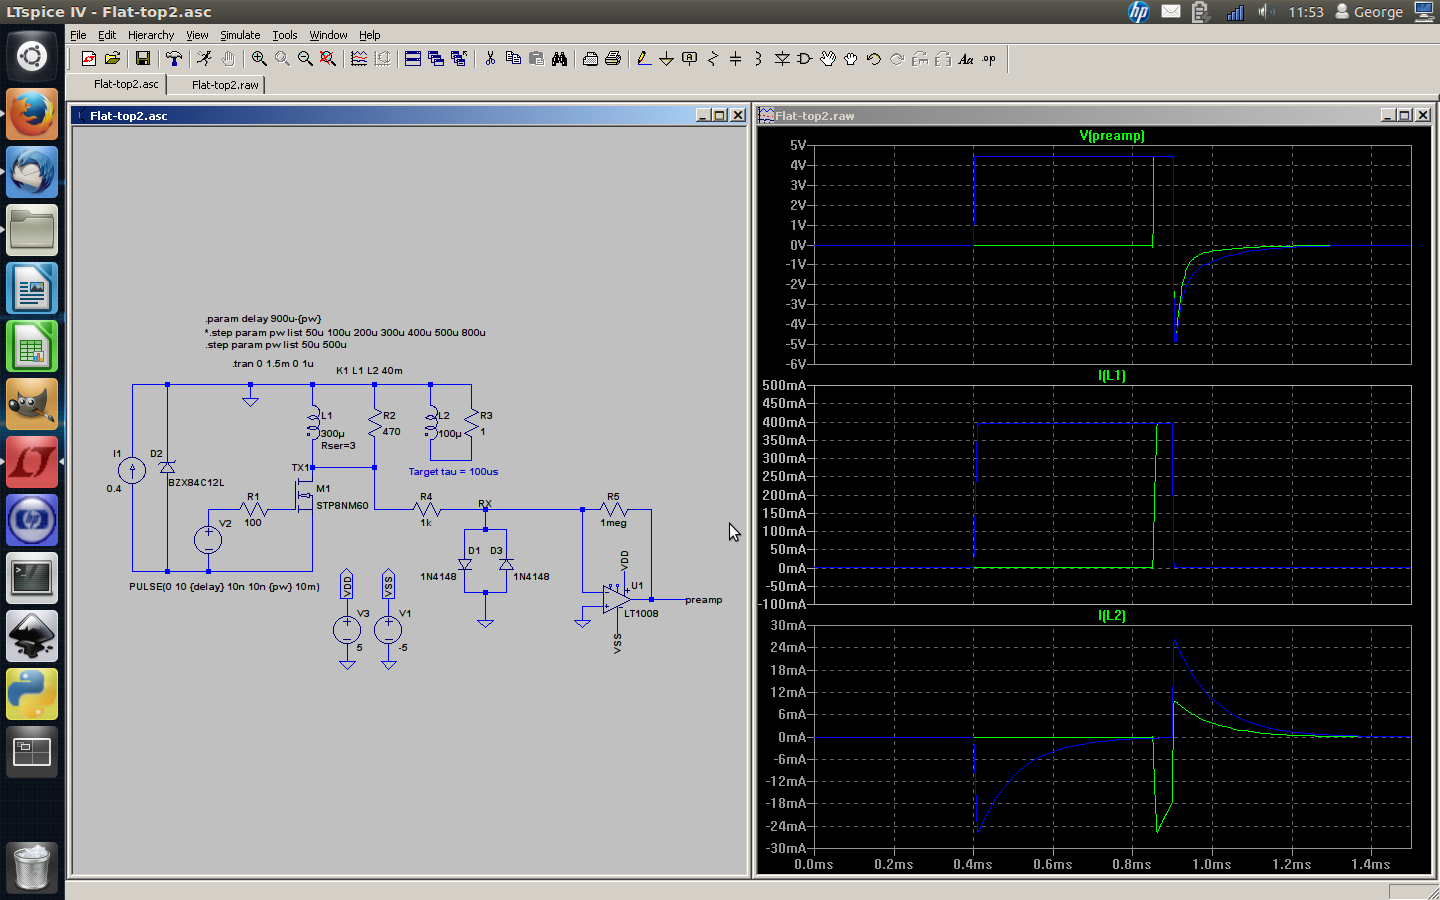Select the Diode component tool

coord(782,59)
